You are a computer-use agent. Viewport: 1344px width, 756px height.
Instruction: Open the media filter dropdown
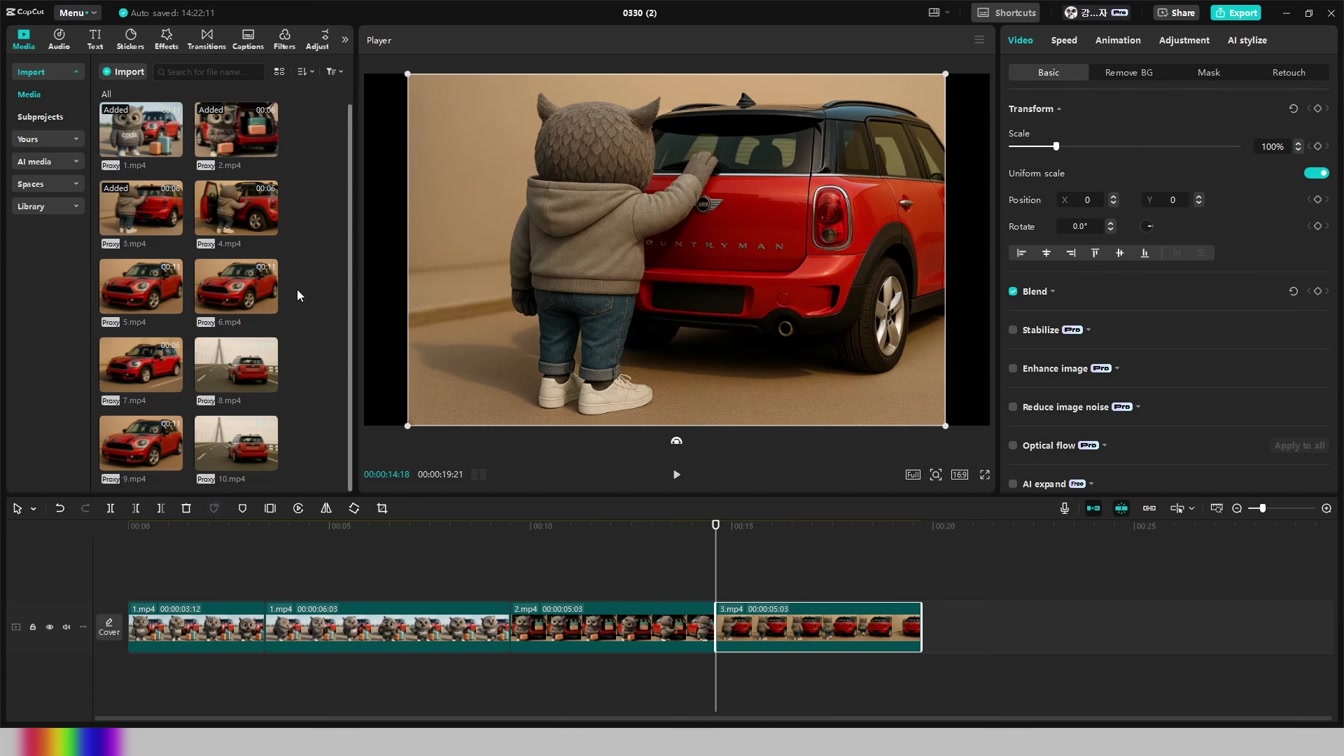coord(334,72)
